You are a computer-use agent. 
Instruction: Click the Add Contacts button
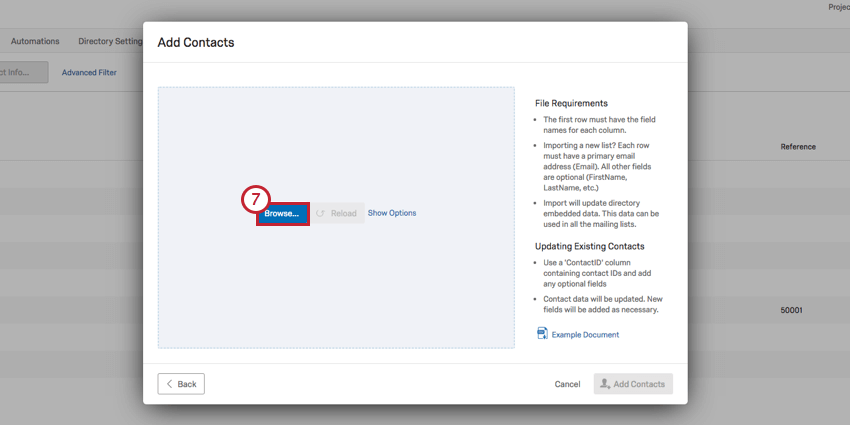[633, 384]
